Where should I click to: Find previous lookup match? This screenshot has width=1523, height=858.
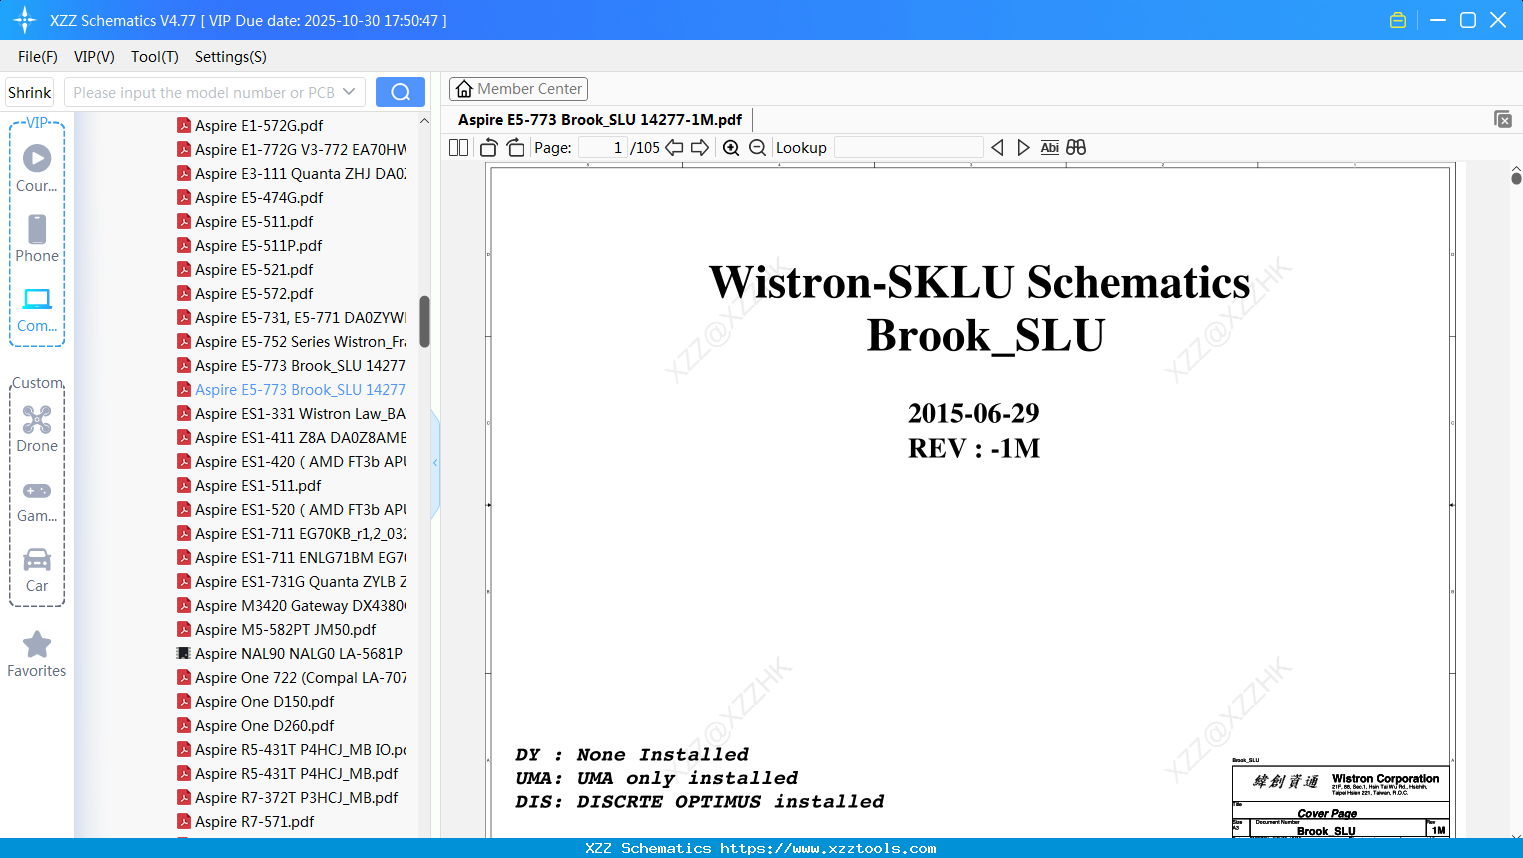pyautogui.click(x=997, y=148)
